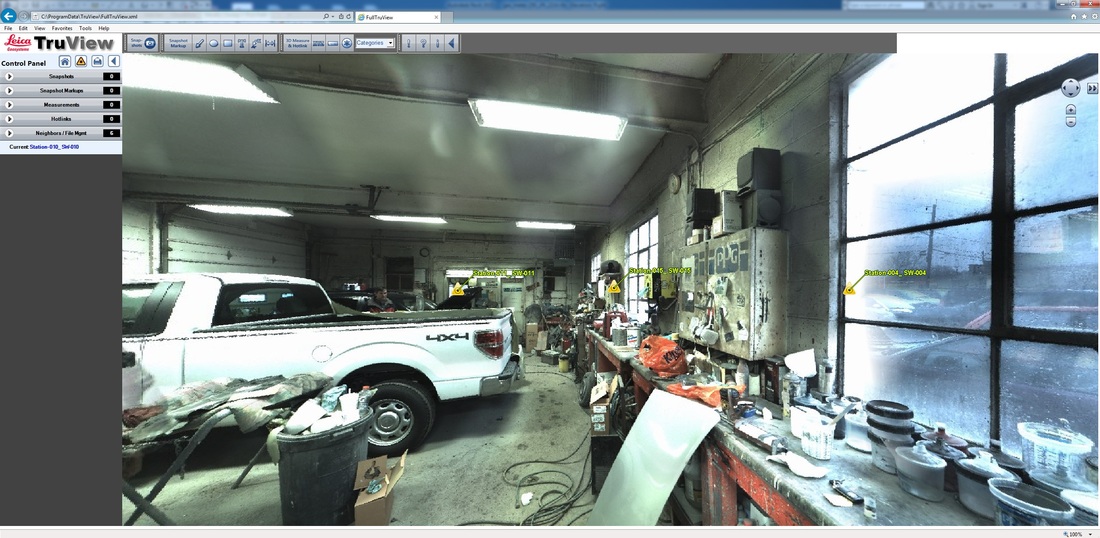This screenshot has width=1100, height=538.
Task: Open the Favorites menu
Action: tap(62, 28)
